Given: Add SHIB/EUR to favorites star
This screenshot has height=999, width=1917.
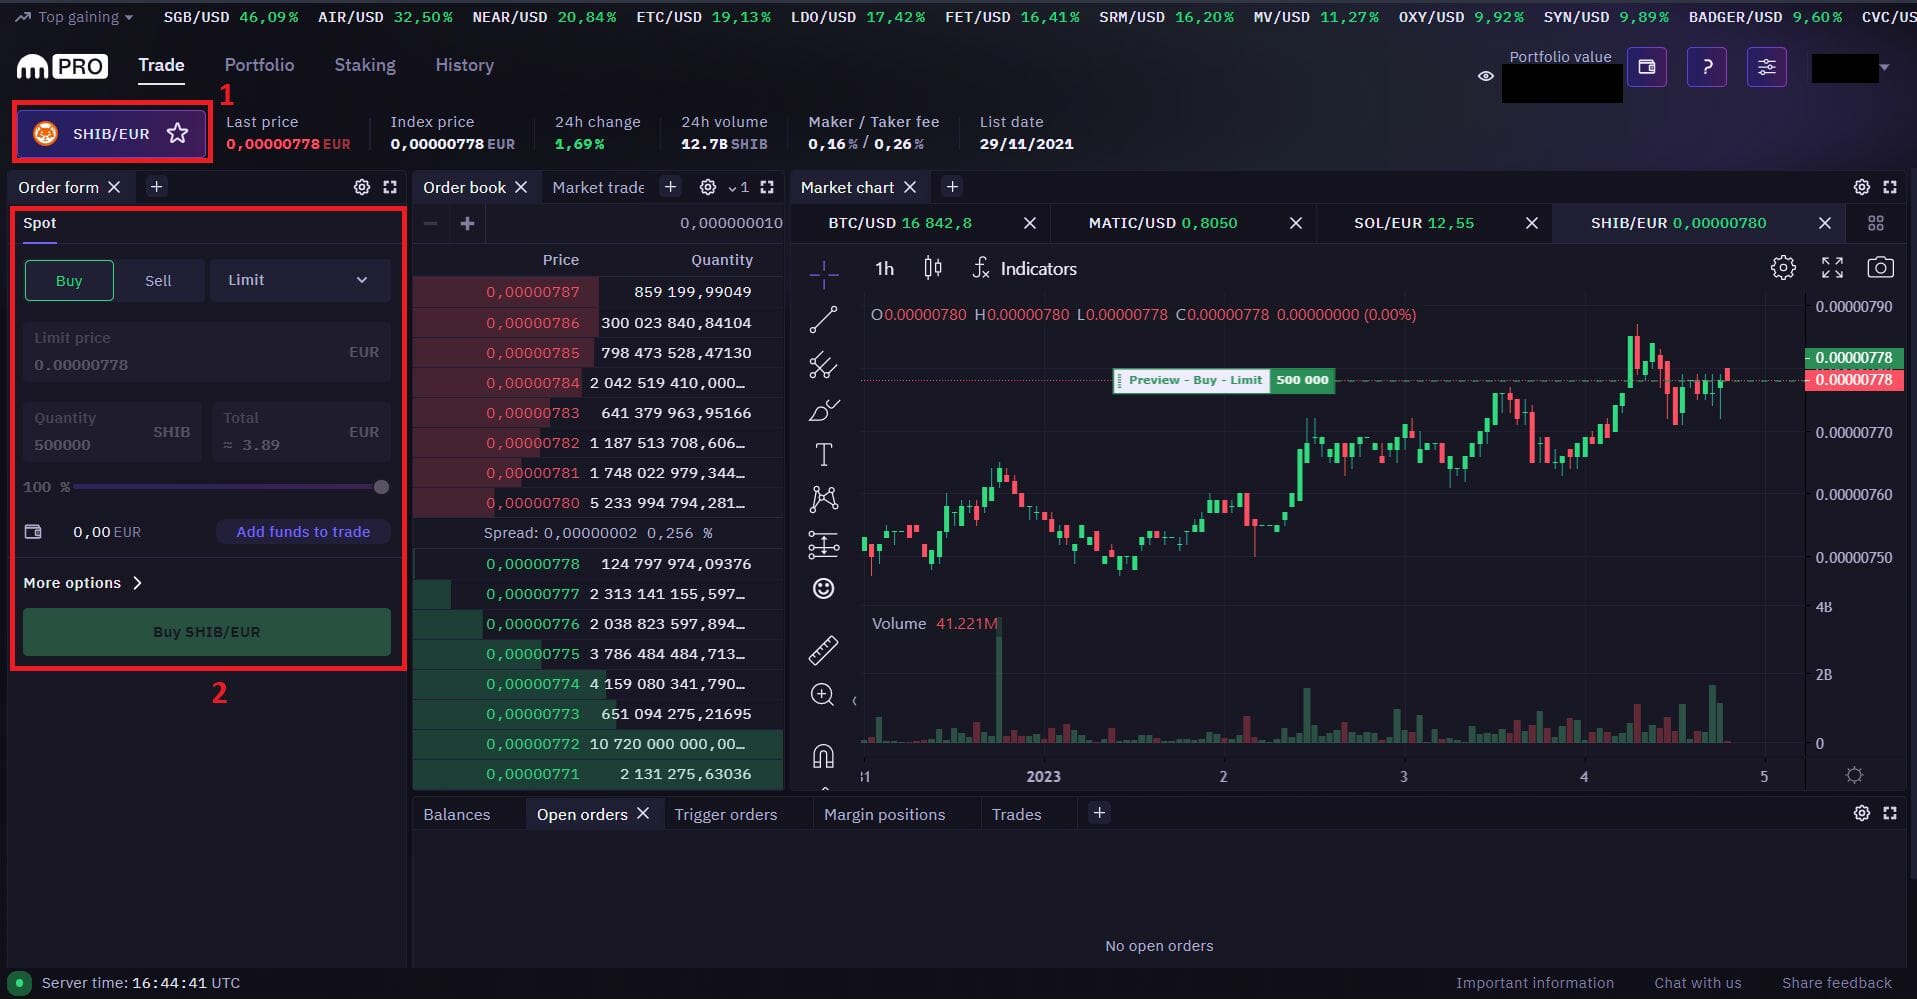Looking at the screenshot, I should (x=178, y=133).
